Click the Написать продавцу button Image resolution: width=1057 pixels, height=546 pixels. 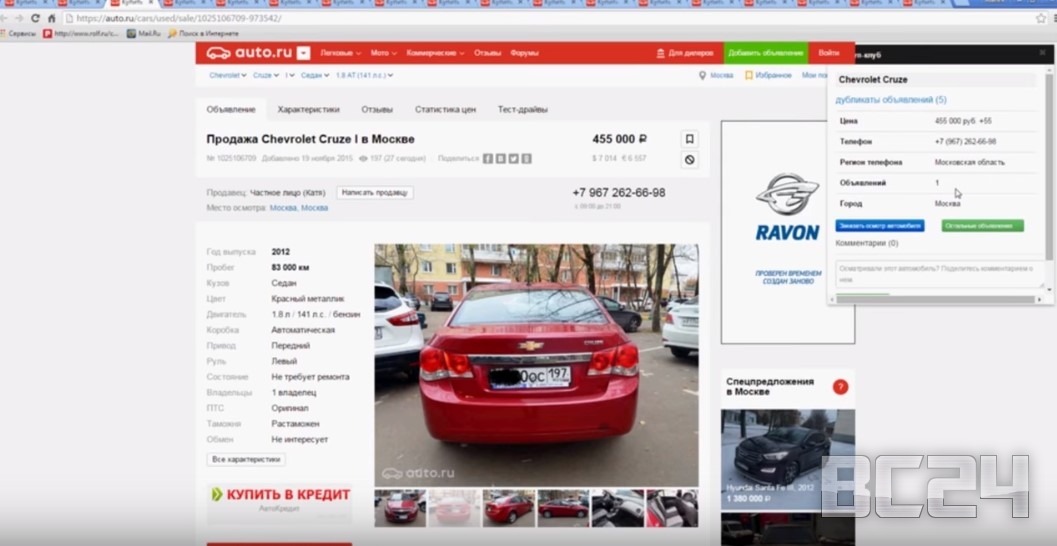[375, 192]
